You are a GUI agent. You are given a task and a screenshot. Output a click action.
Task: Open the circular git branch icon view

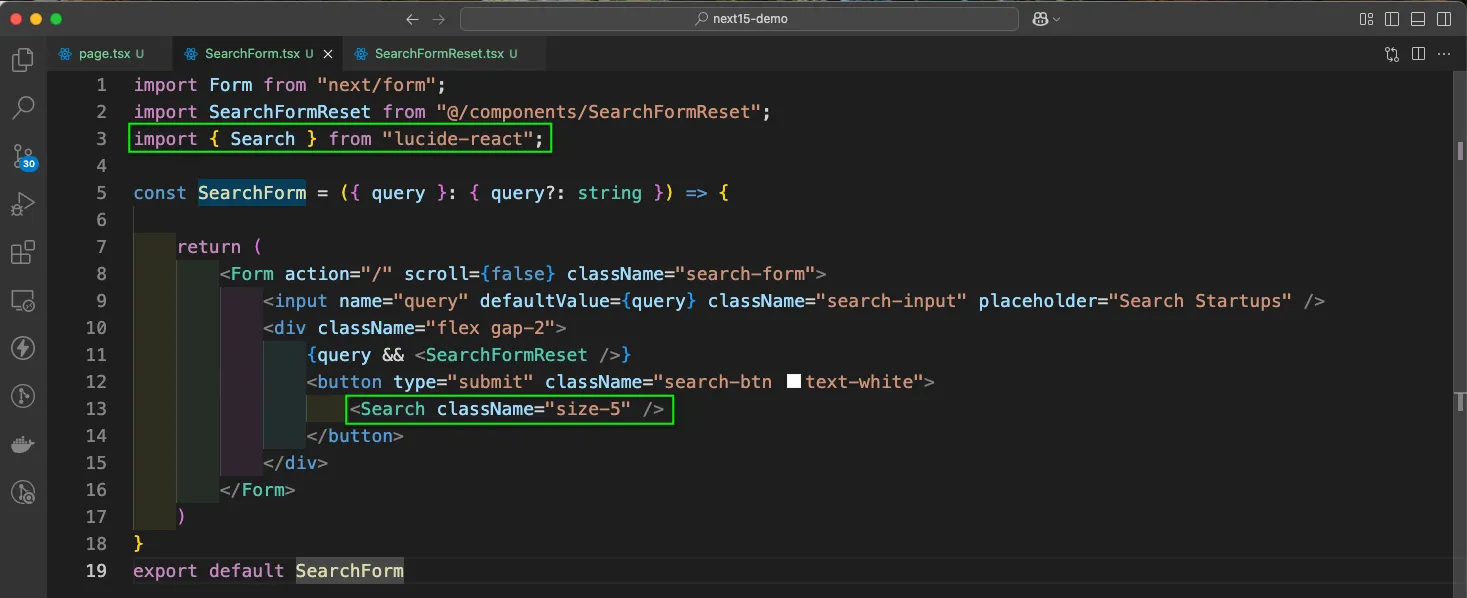pos(22,396)
